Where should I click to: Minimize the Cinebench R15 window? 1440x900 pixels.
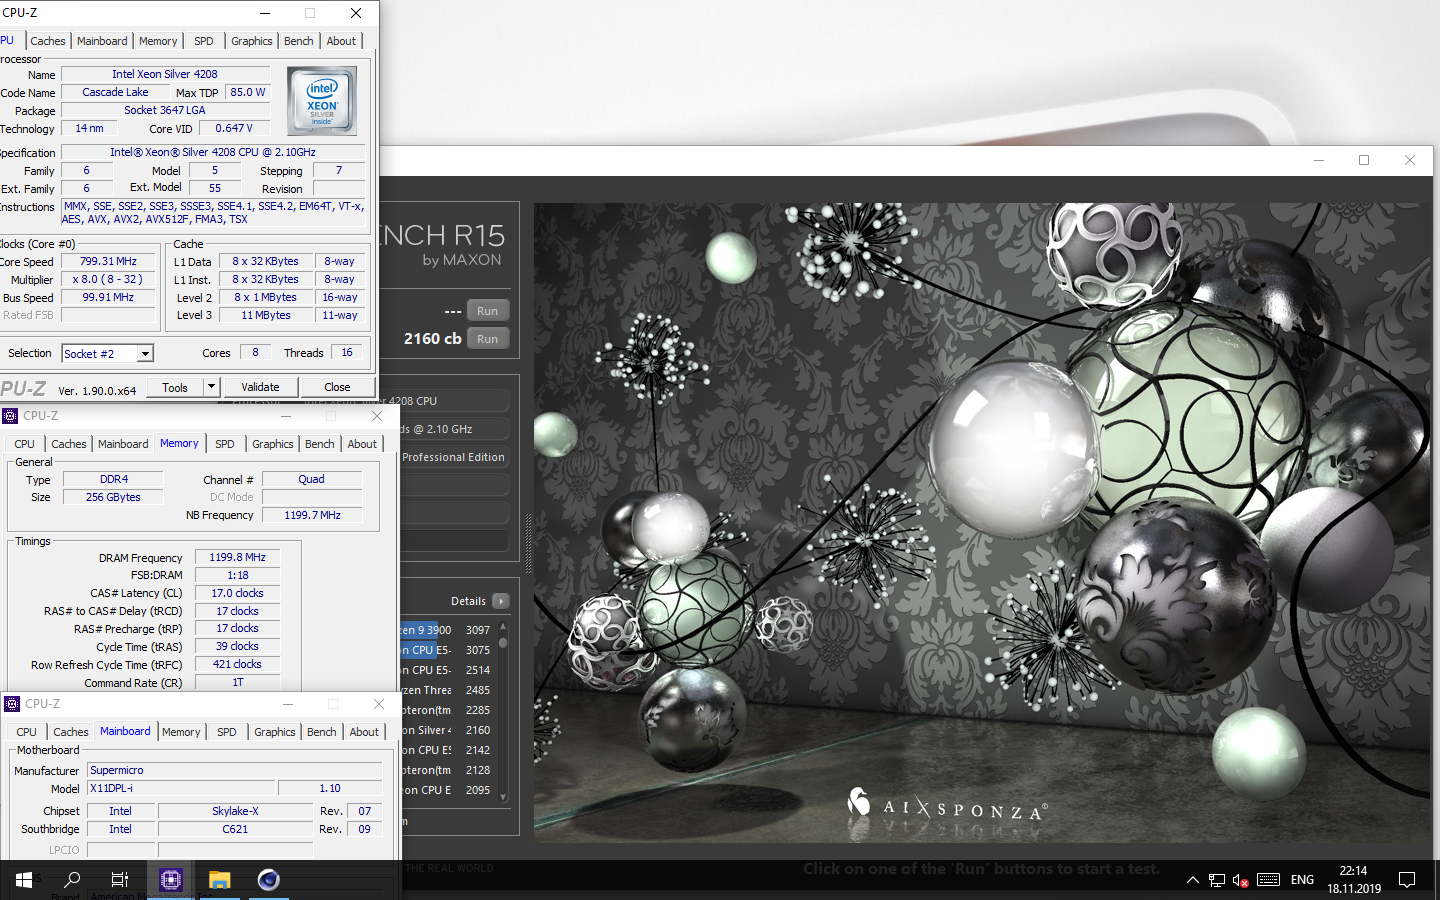(x=1319, y=160)
